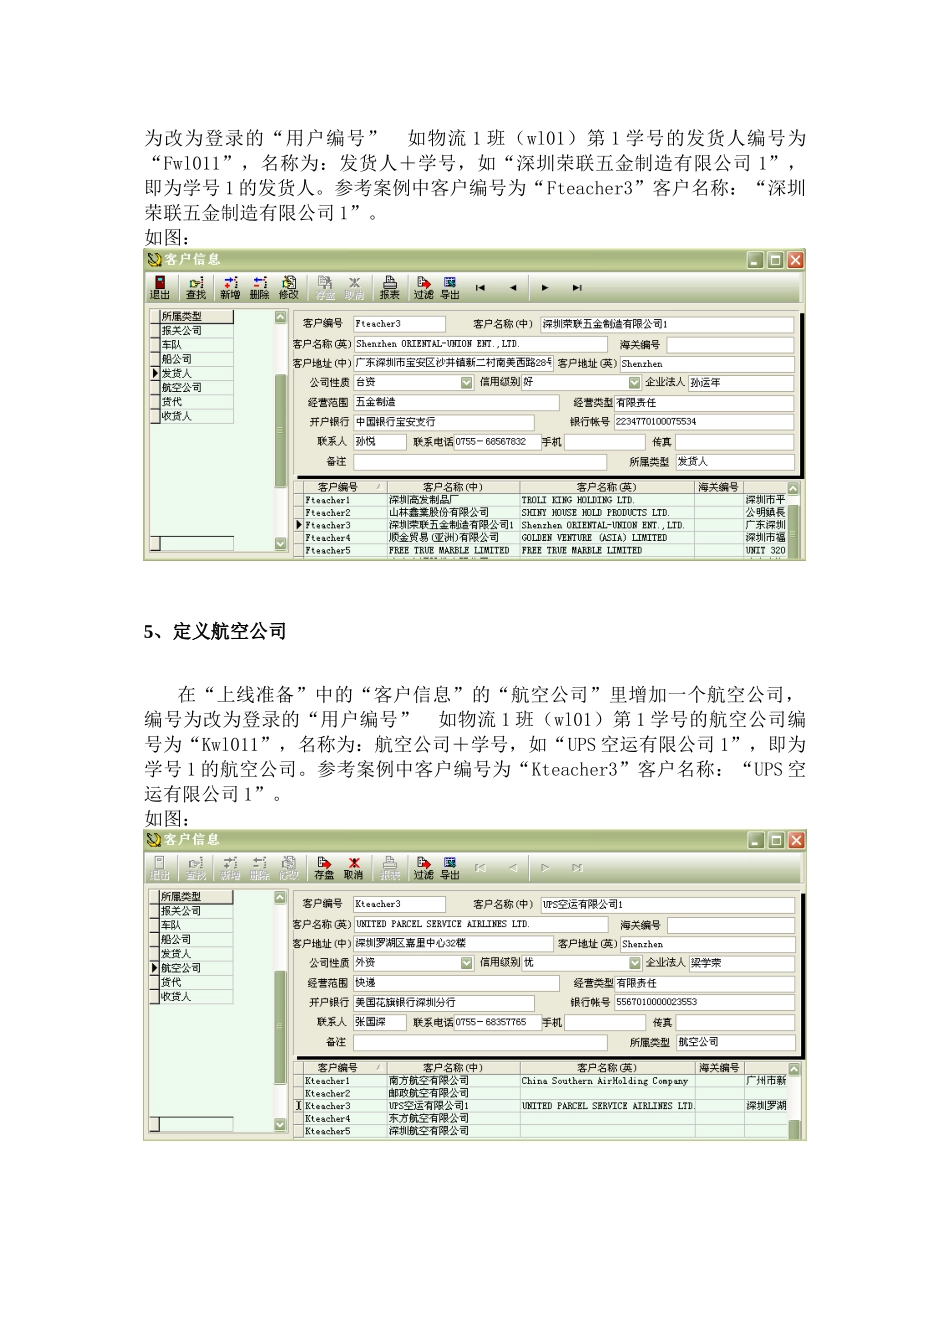Select 收货人 category in the Fteacher3 window

click(196, 416)
